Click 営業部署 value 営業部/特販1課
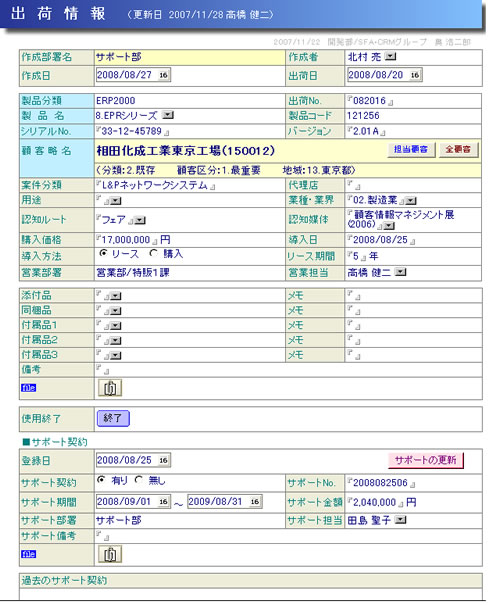Image resolution: width=500 pixels, height=605 pixels. click(x=133, y=273)
